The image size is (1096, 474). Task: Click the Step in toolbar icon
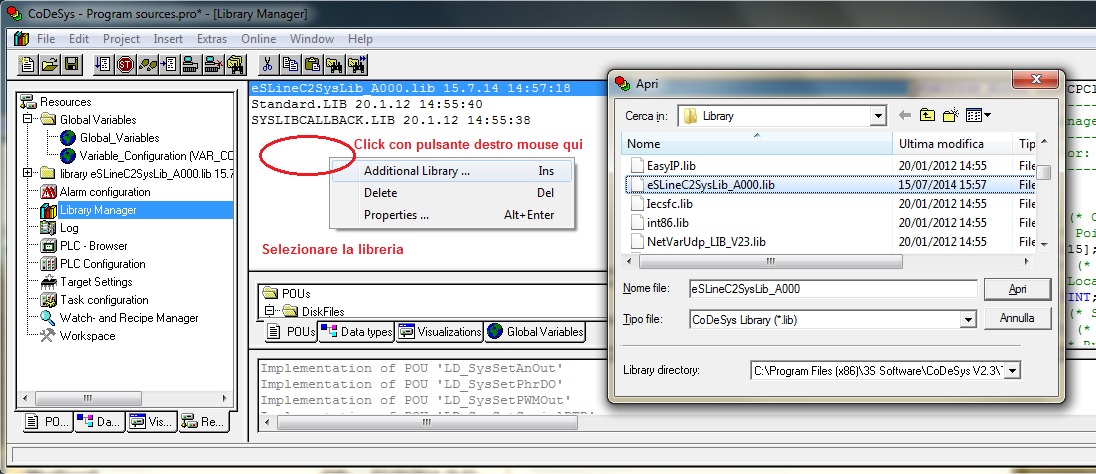pos(168,65)
